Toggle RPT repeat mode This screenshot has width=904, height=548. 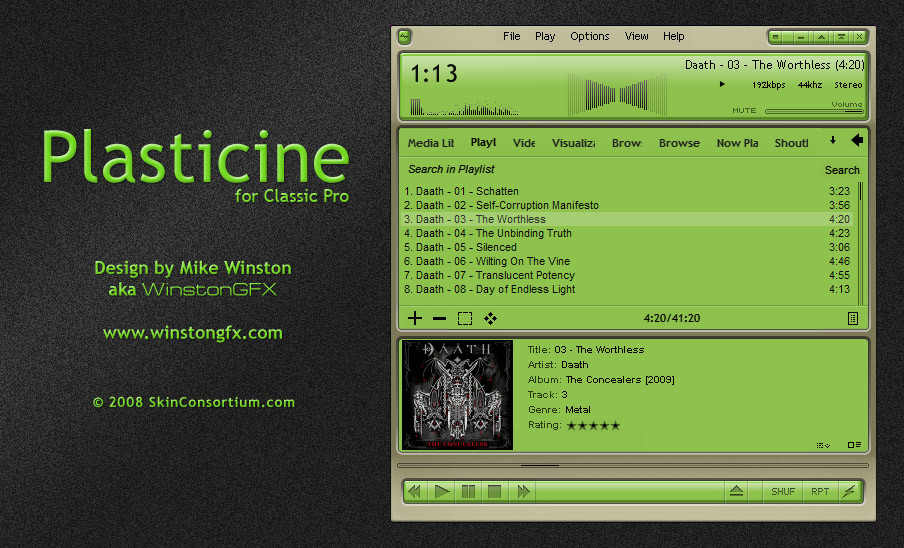(x=820, y=492)
